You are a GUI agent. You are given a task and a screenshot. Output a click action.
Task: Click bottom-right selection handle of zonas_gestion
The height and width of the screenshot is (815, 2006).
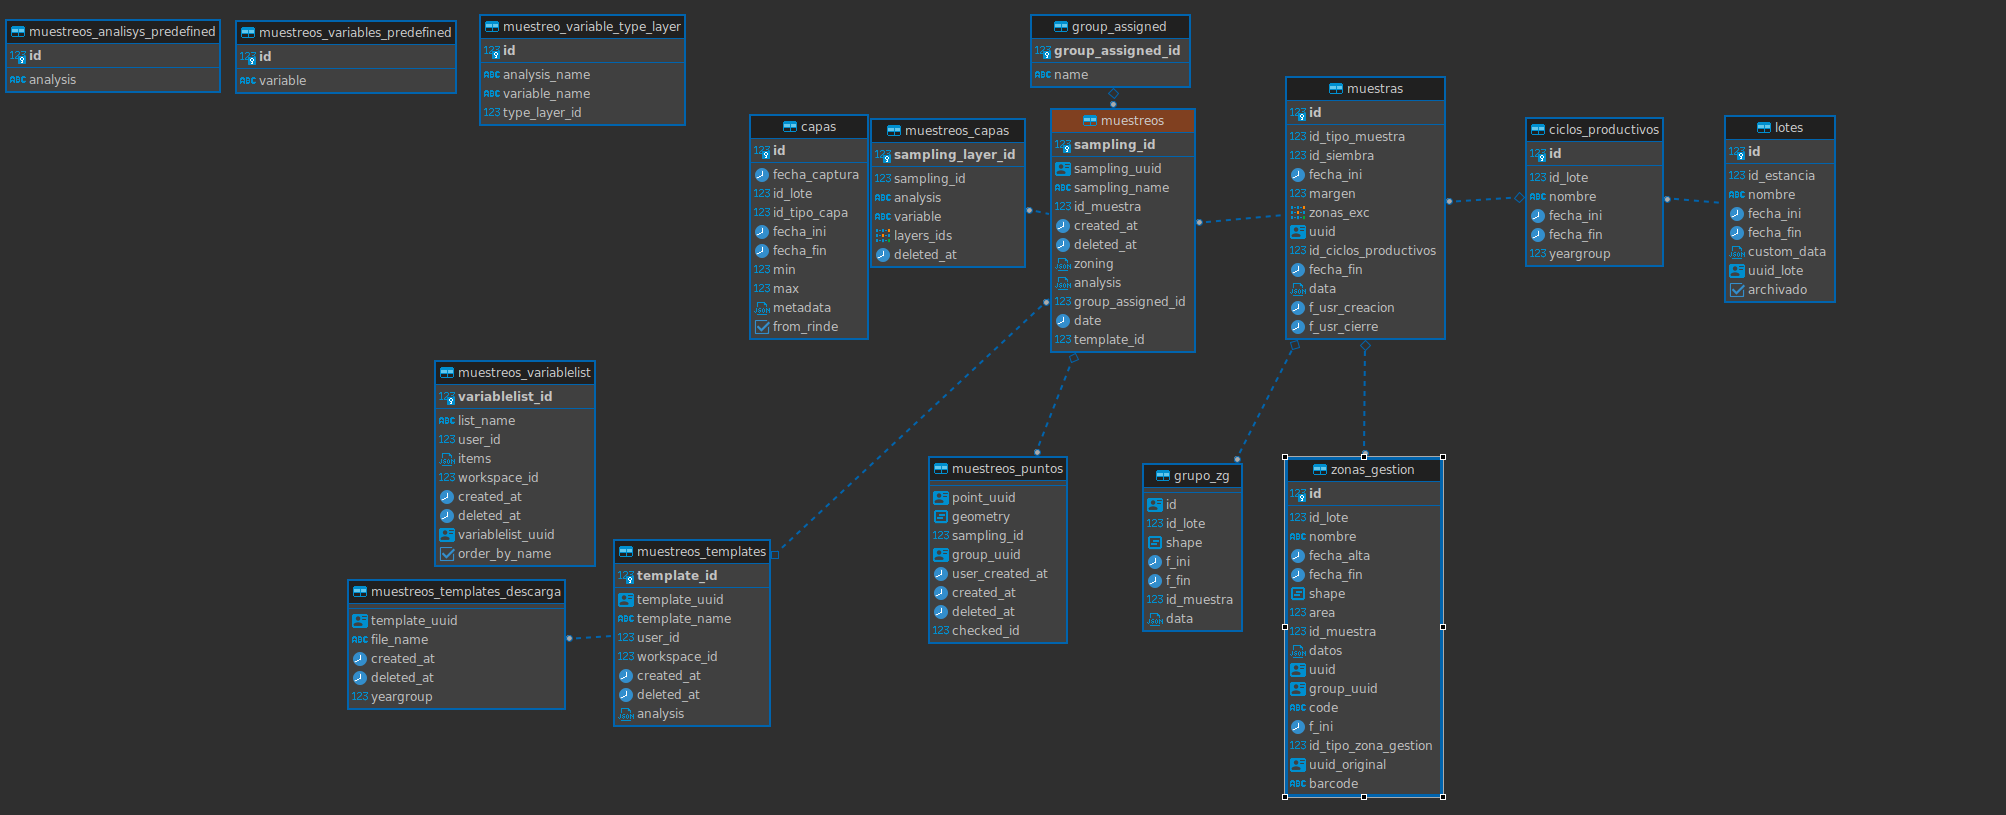click(x=1443, y=797)
